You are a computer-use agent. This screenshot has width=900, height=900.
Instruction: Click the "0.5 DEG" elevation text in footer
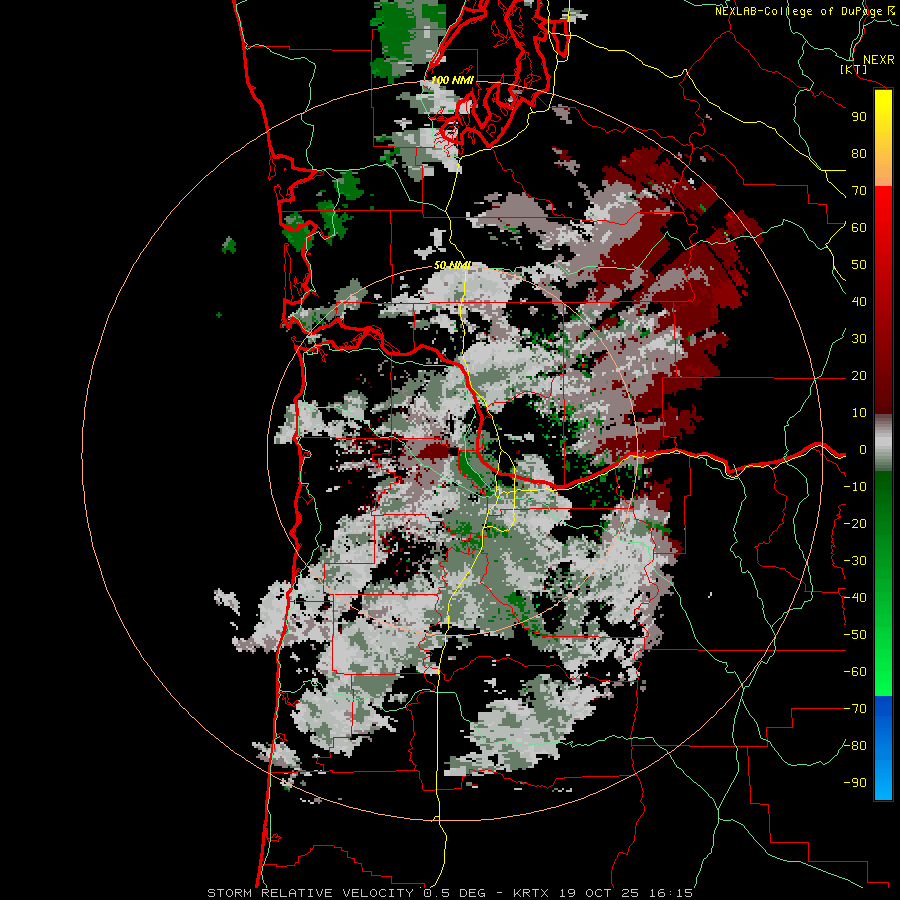click(454, 893)
